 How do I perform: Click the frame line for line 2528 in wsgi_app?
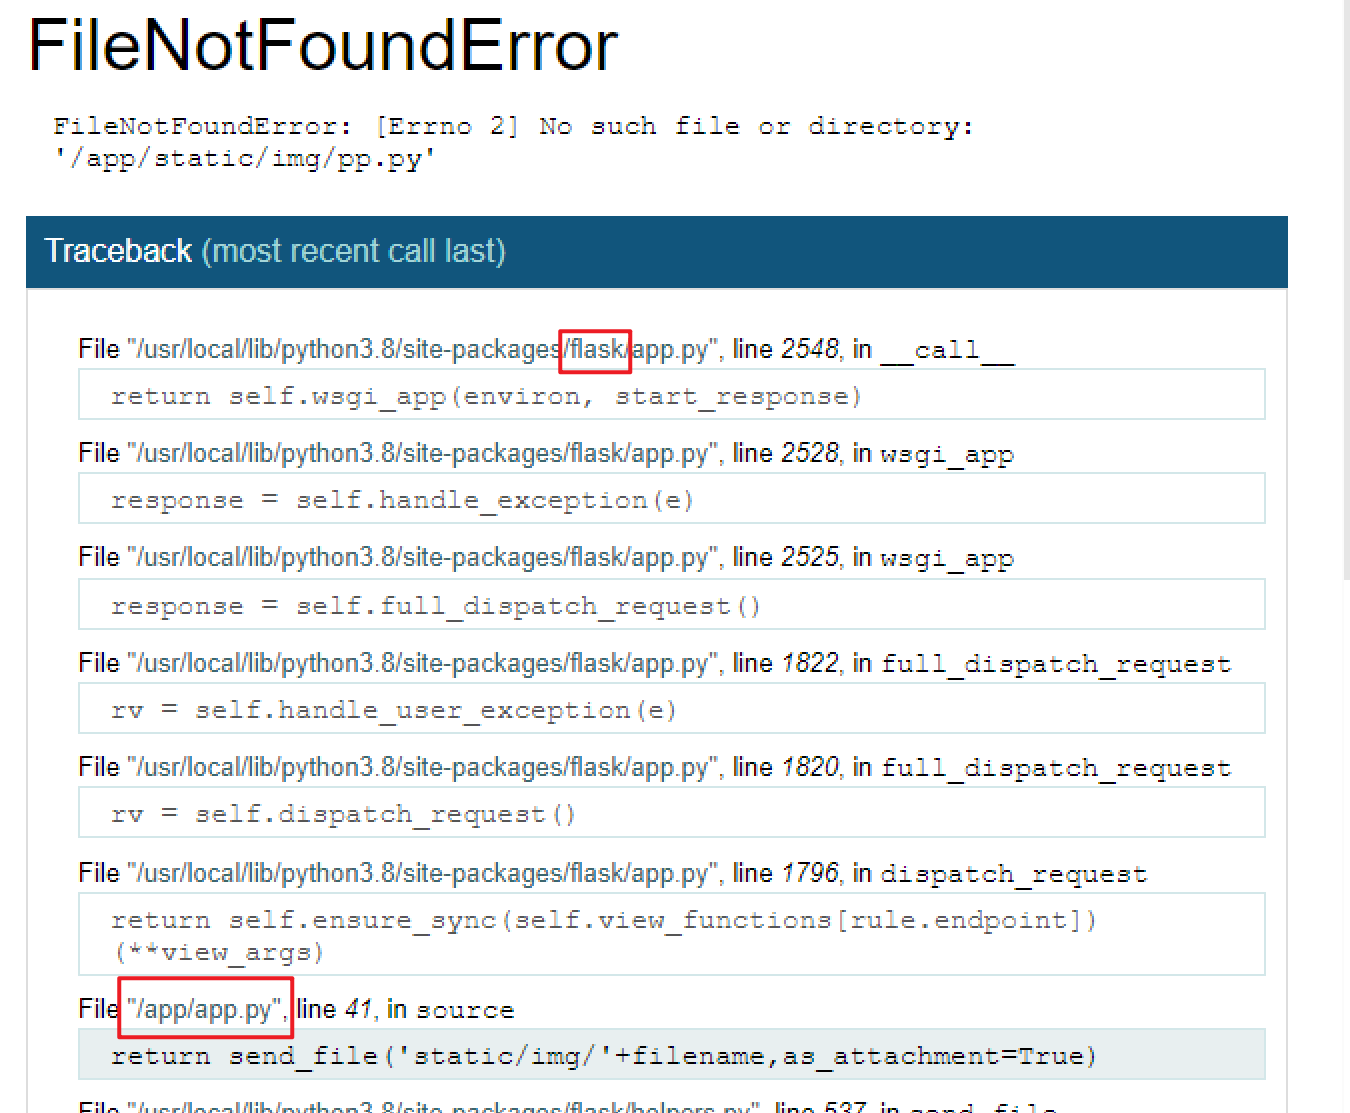point(546,453)
